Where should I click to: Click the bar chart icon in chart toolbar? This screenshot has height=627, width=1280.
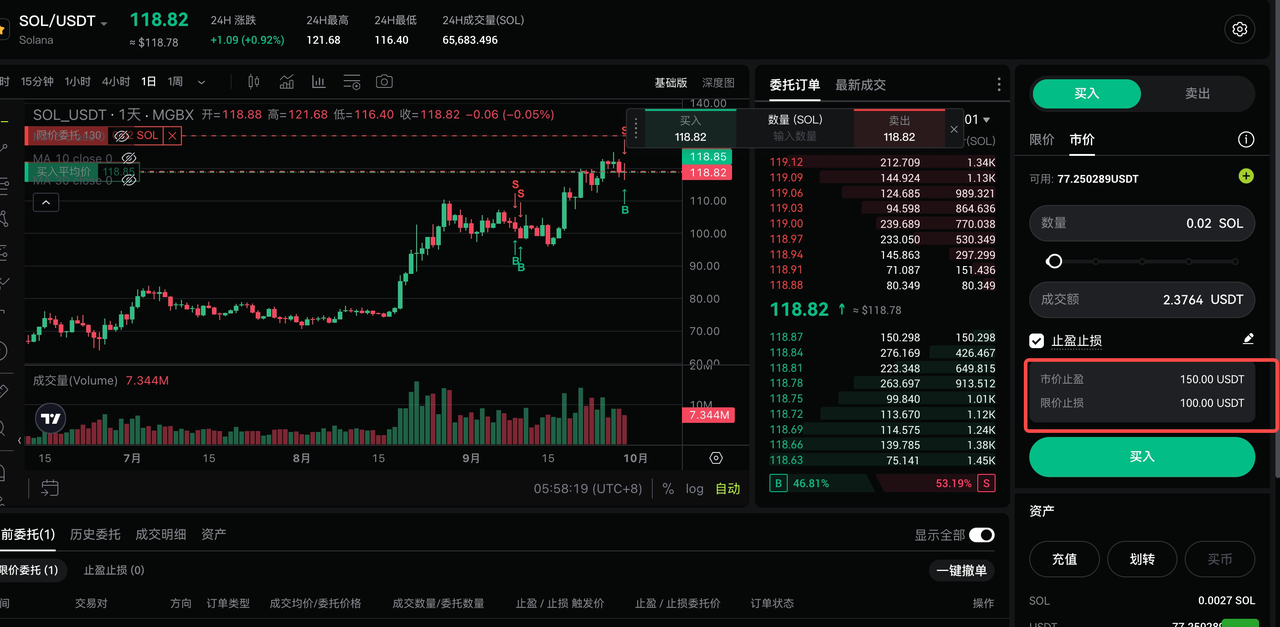coord(319,82)
